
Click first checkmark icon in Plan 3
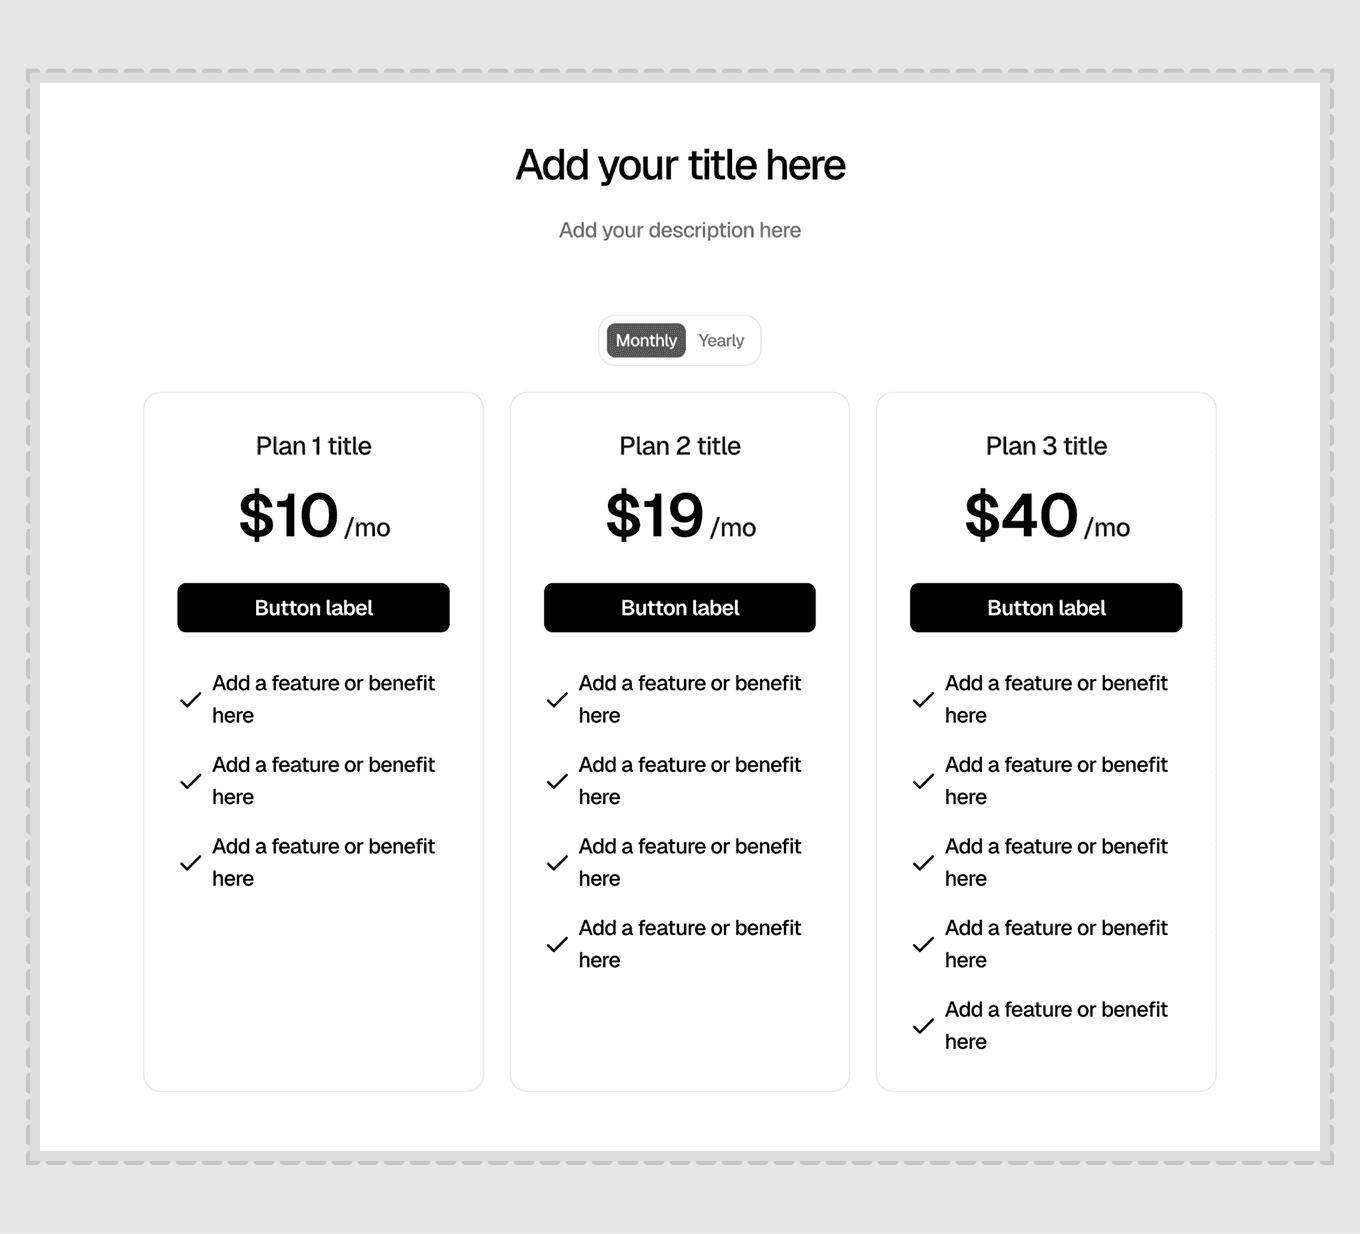(x=923, y=700)
